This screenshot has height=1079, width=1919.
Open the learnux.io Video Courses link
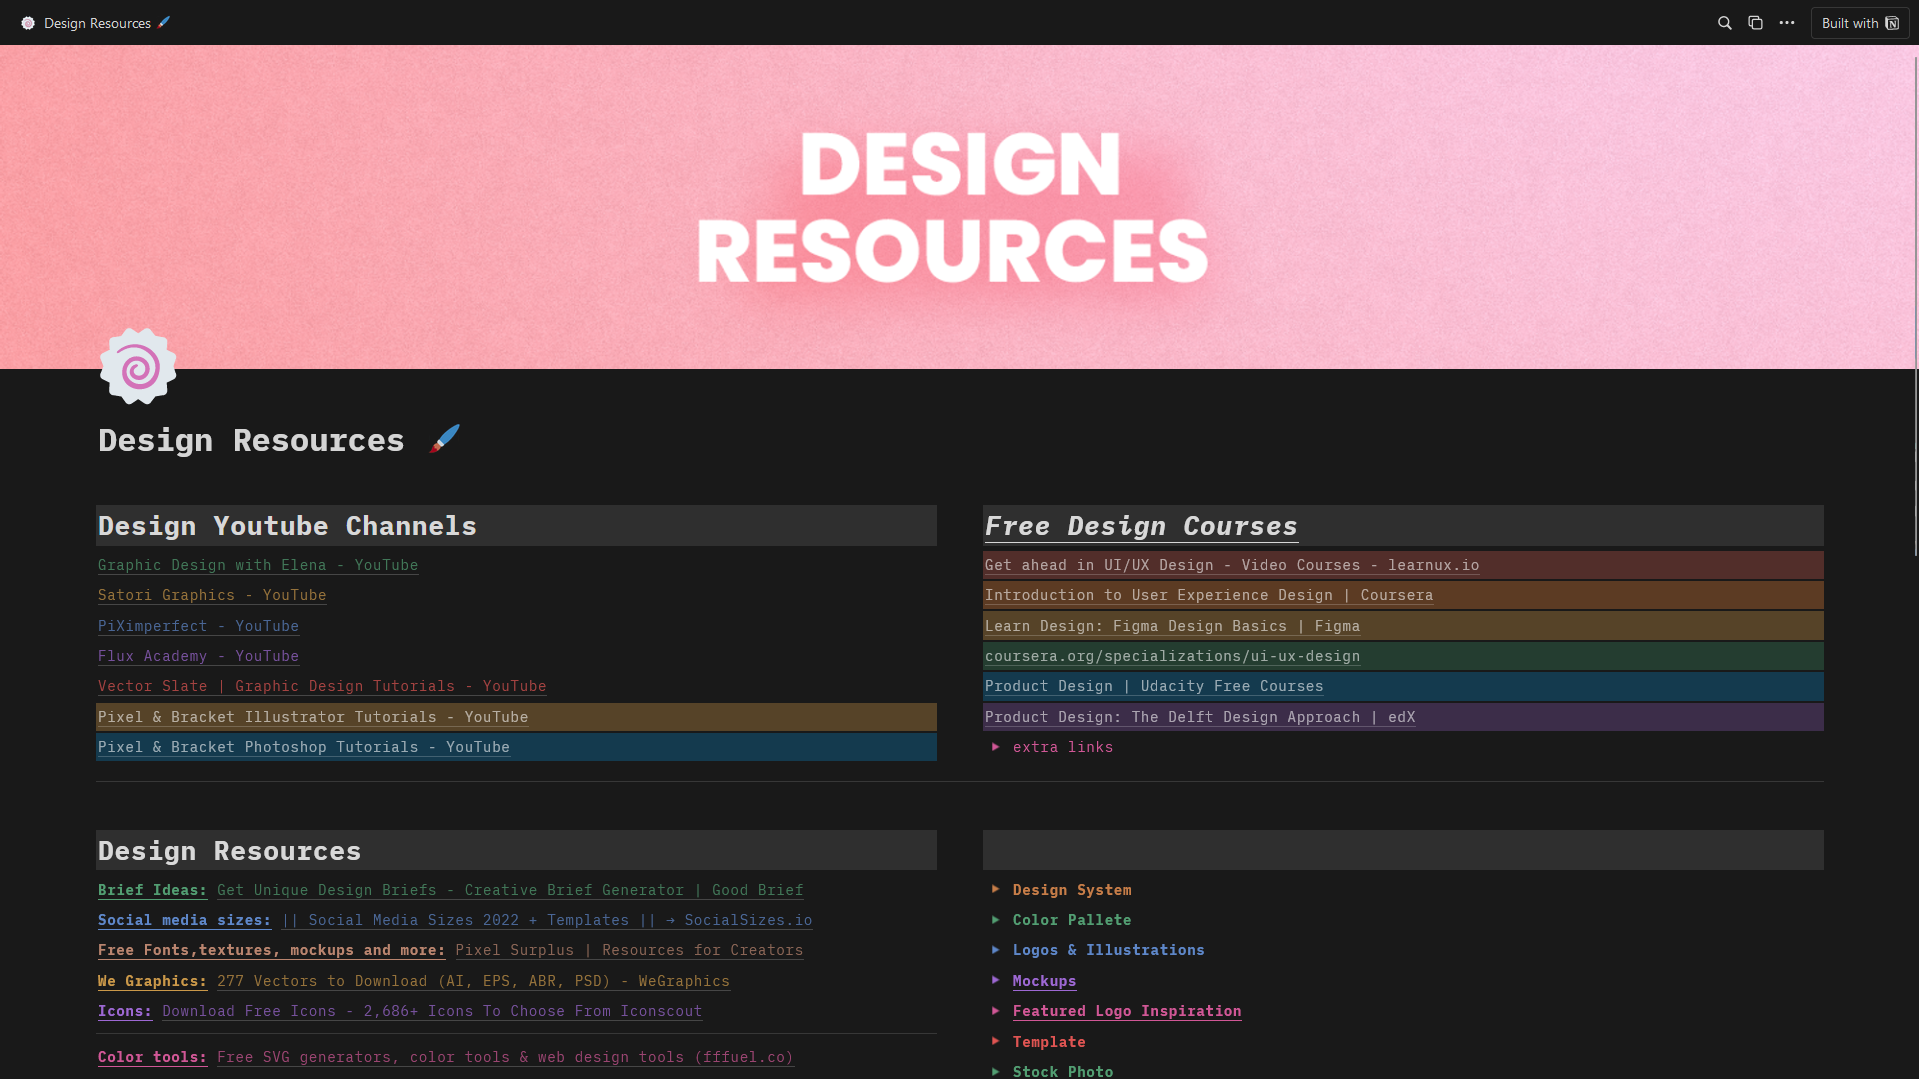tap(1232, 565)
